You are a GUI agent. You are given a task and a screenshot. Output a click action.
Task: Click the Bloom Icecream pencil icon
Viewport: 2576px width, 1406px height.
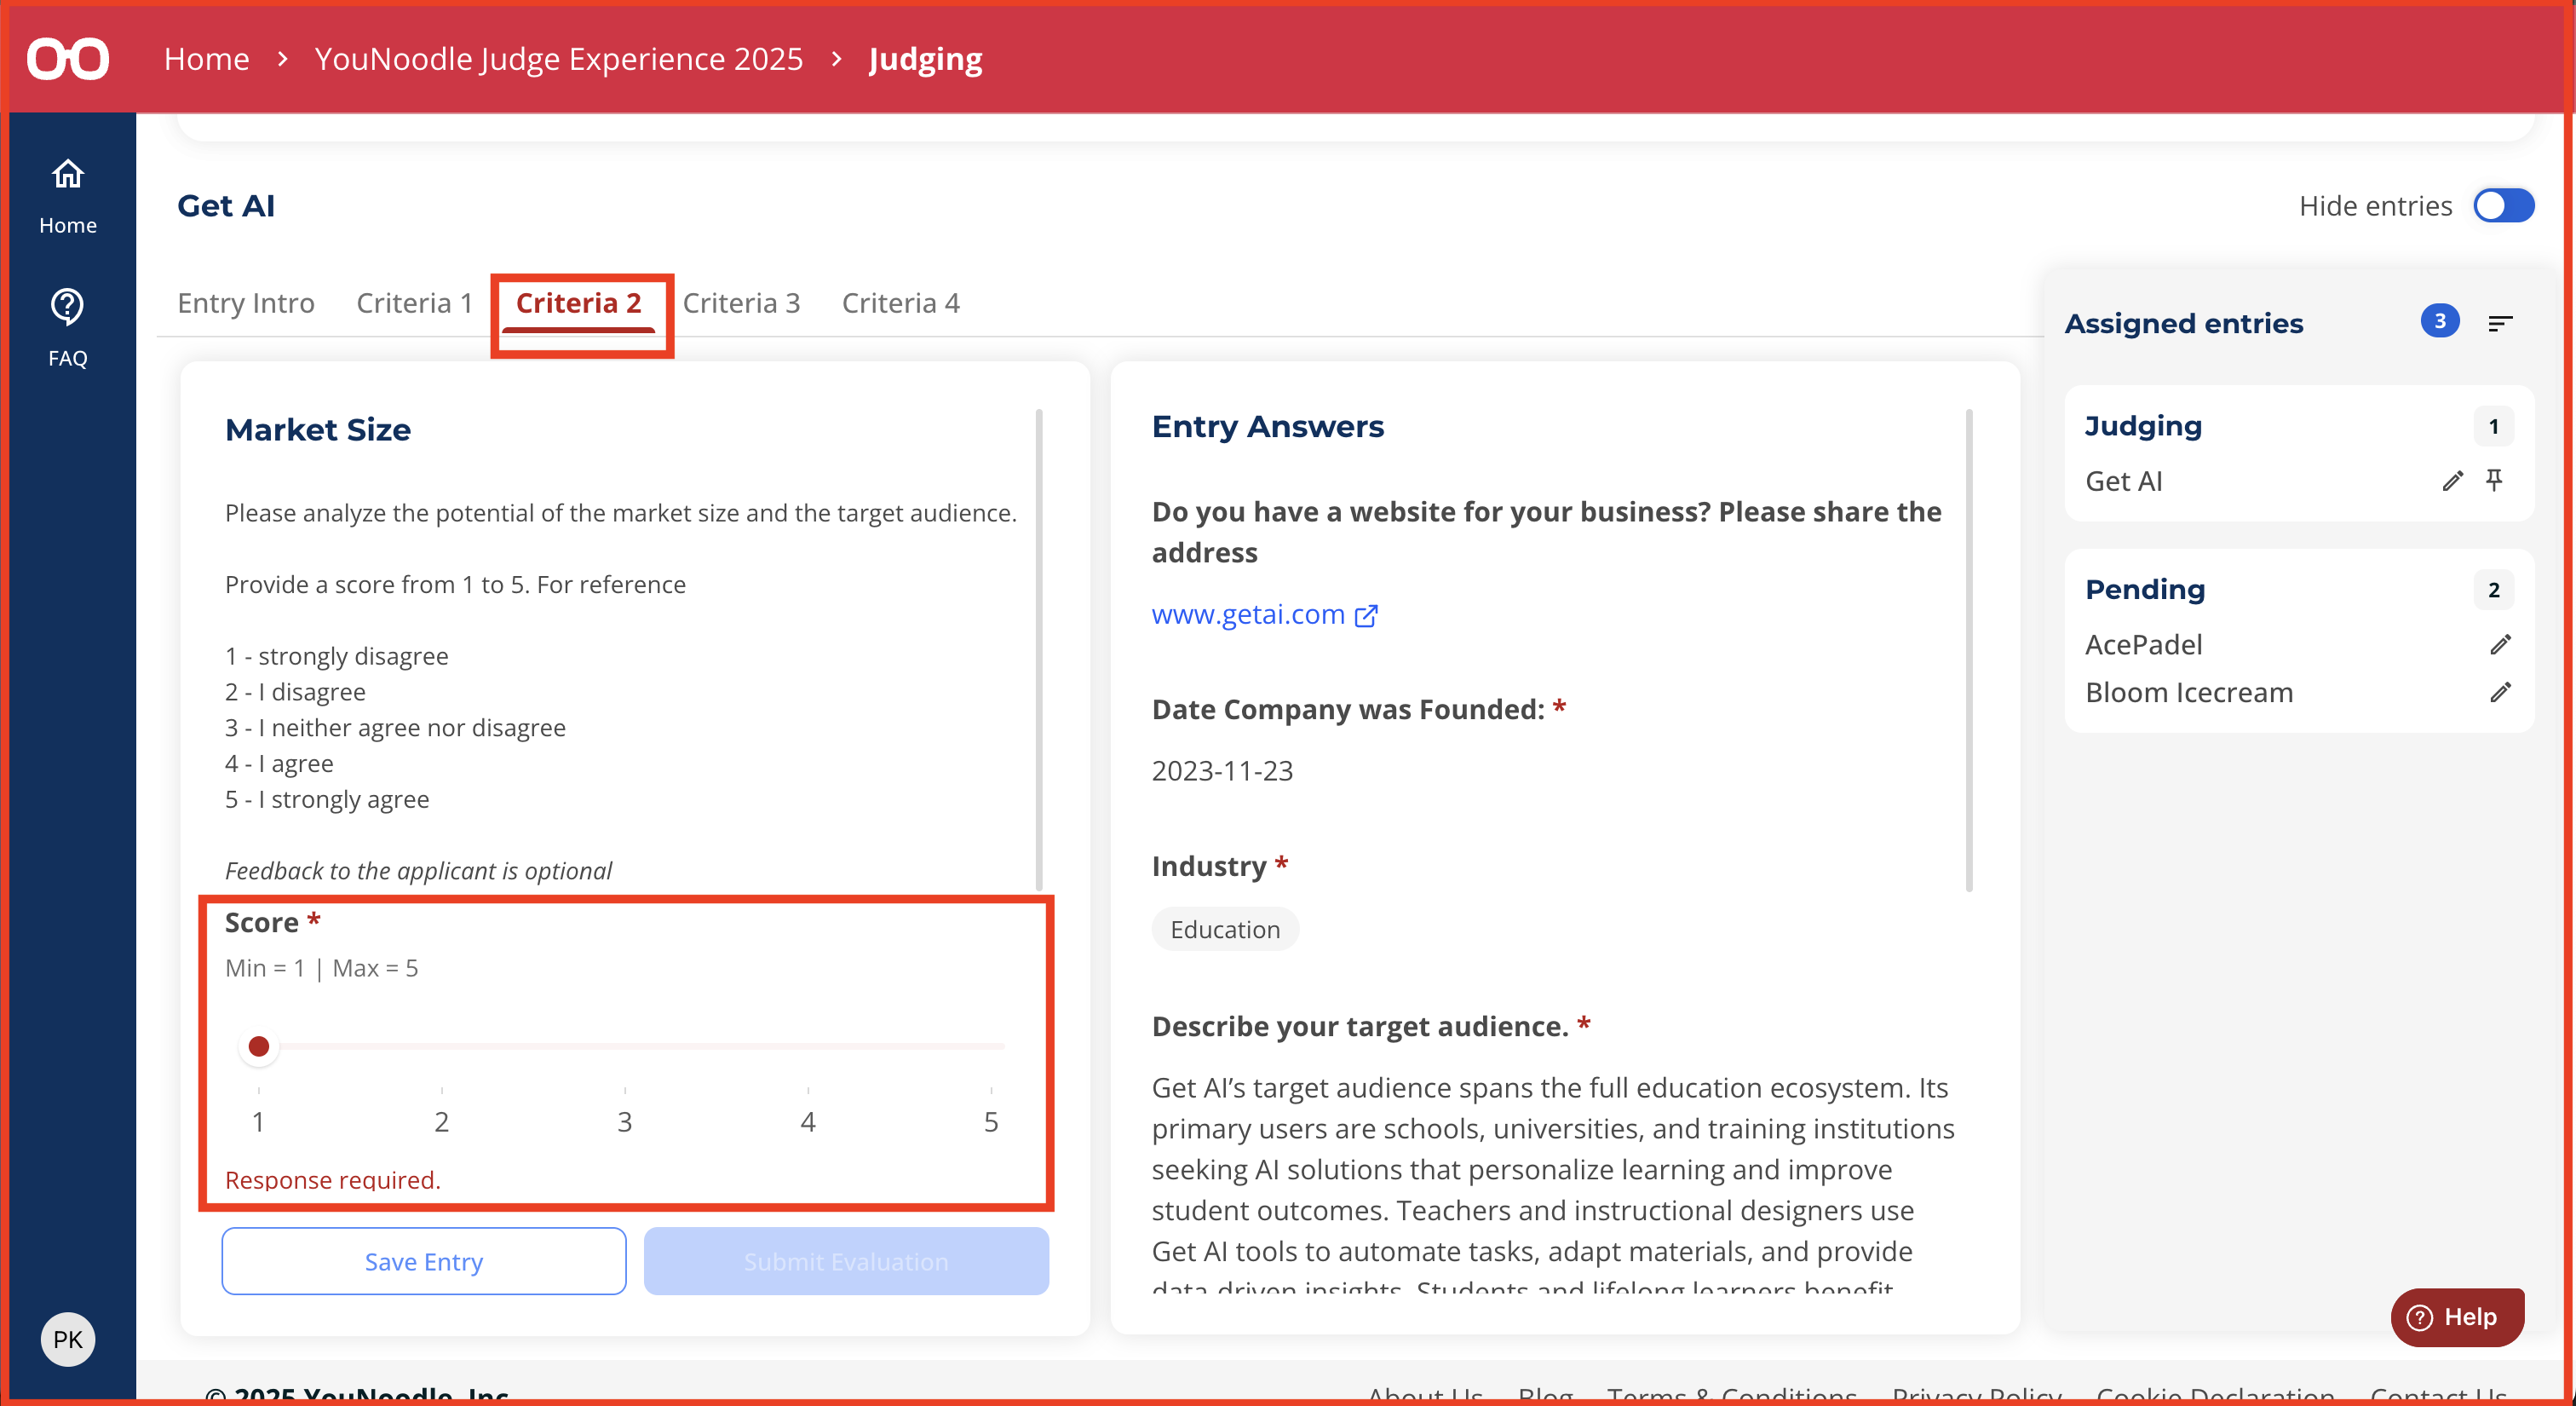click(2500, 692)
